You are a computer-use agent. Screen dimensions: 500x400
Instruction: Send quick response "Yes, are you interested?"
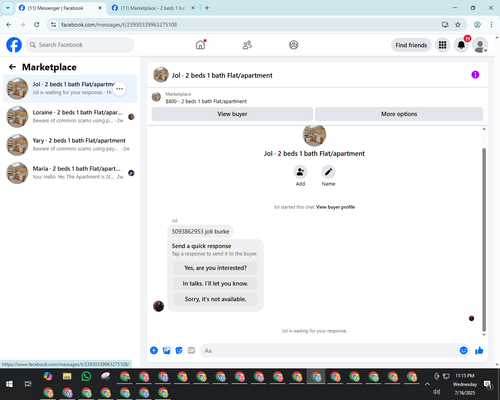click(x=215, y=268)
